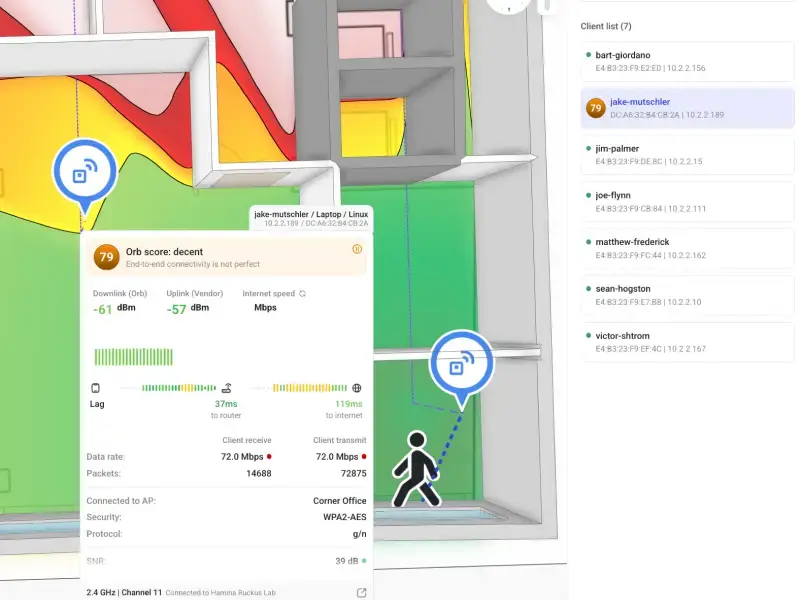
Task: Click the access point marker above the walking figure
Action: (461, 365)
